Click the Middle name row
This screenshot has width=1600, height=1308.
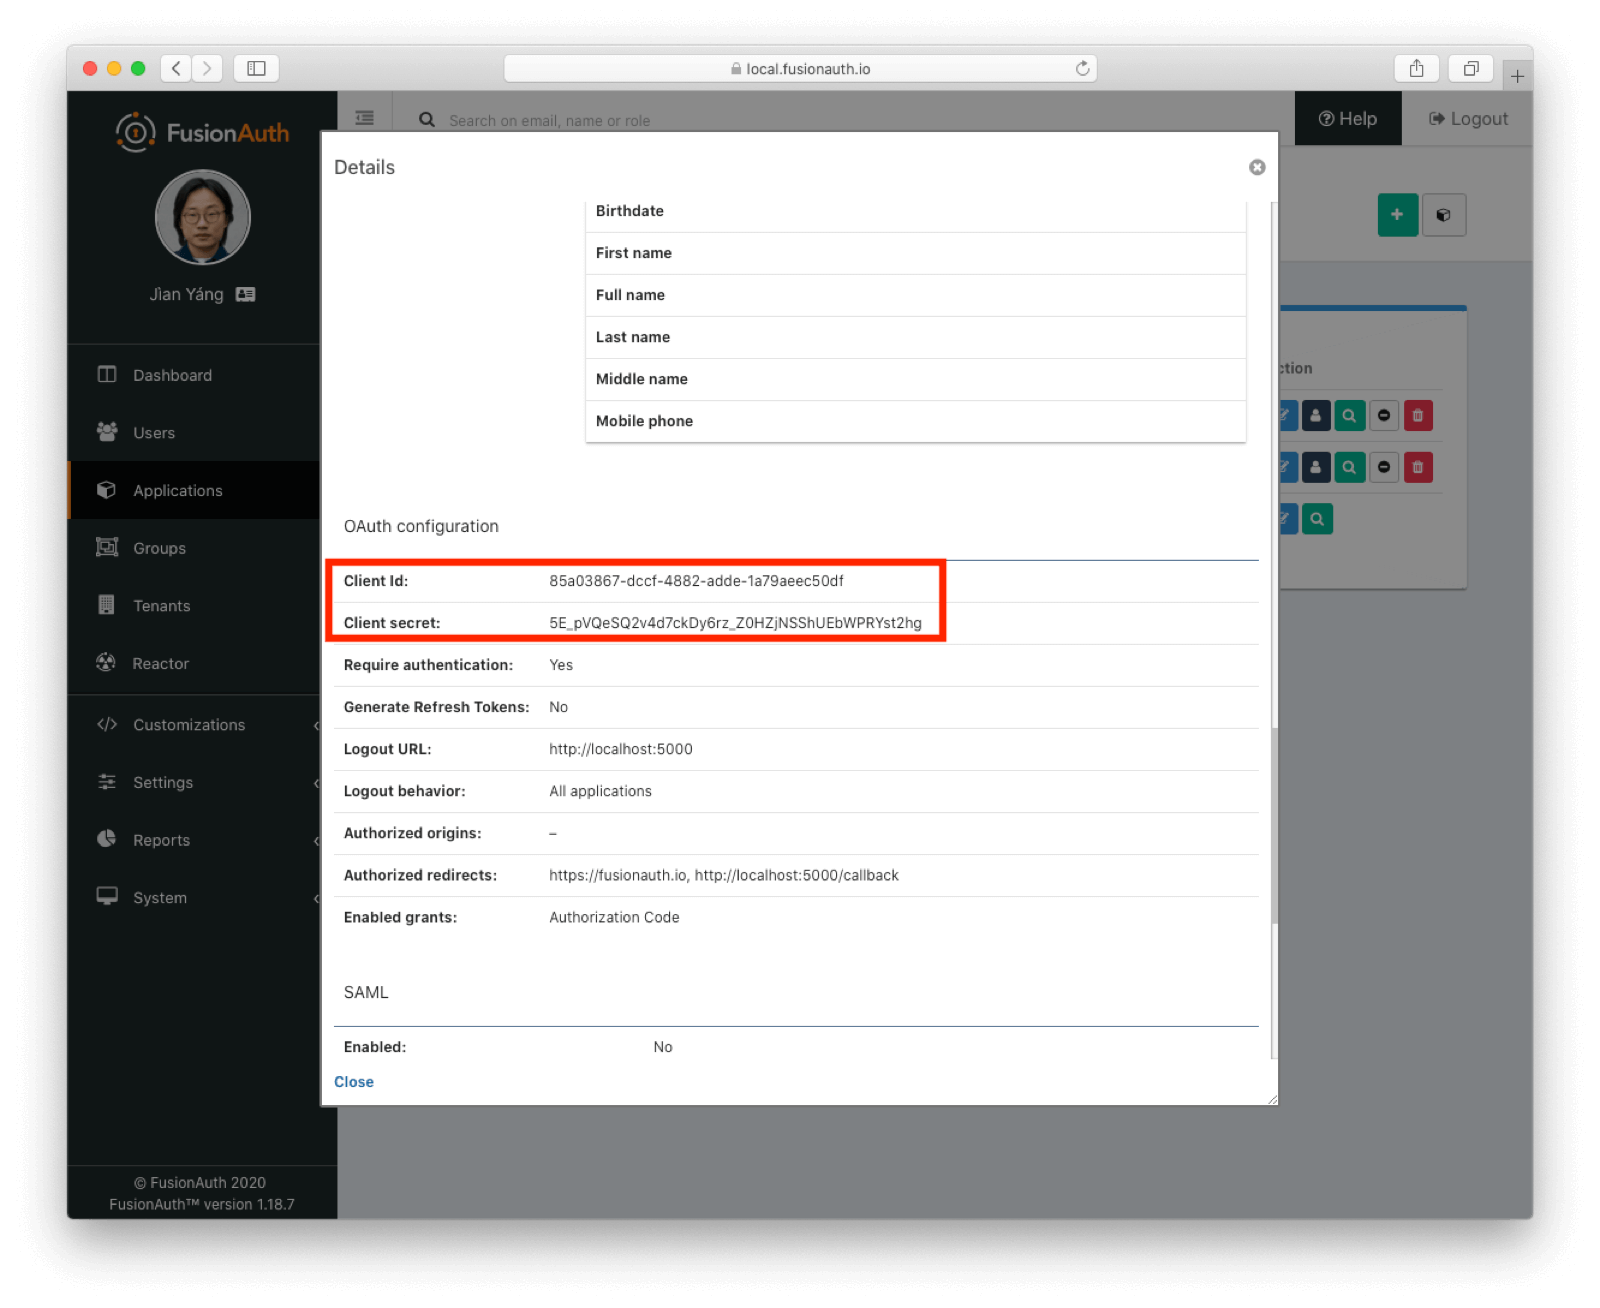[x=915, y=379]
